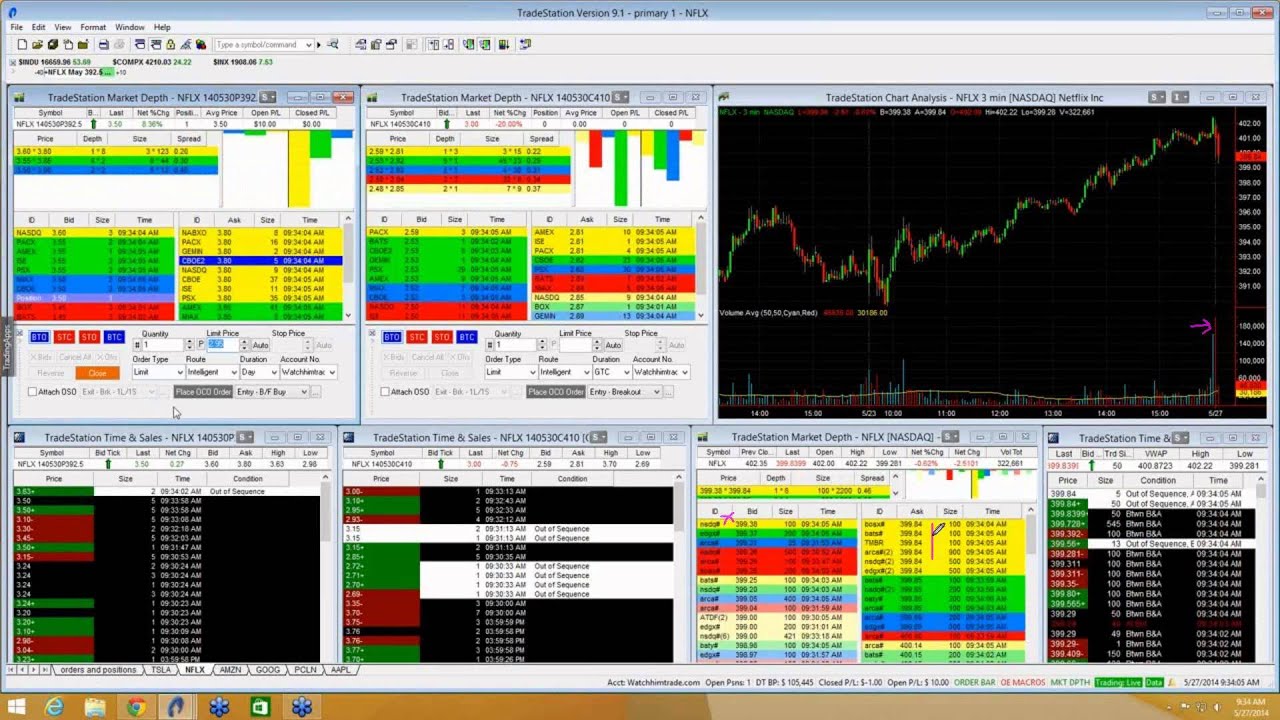Toggle the OE MACROS status indicator
The height and width of the screenshot is (720, 1280).
tap(1022, 682)
